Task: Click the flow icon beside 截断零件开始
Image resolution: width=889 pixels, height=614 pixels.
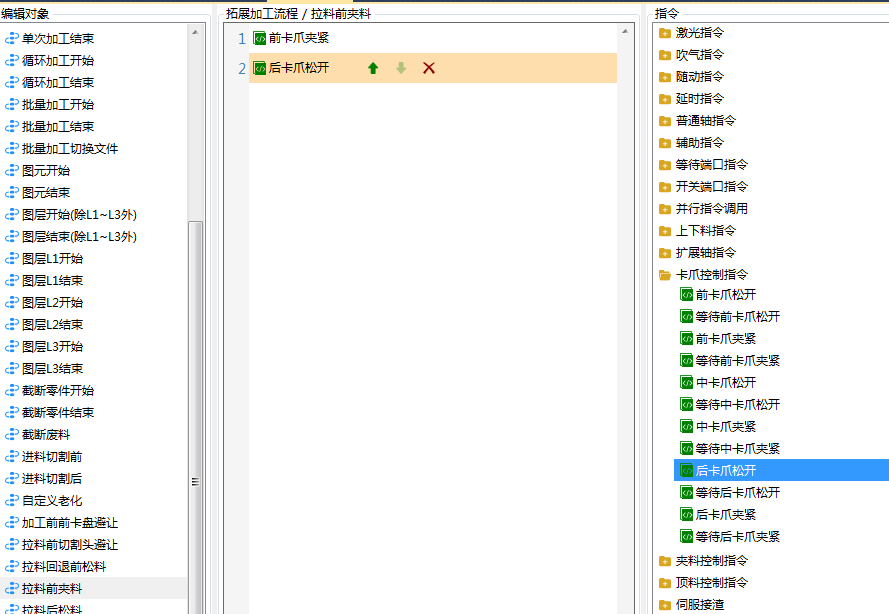Action: (12, 391)
